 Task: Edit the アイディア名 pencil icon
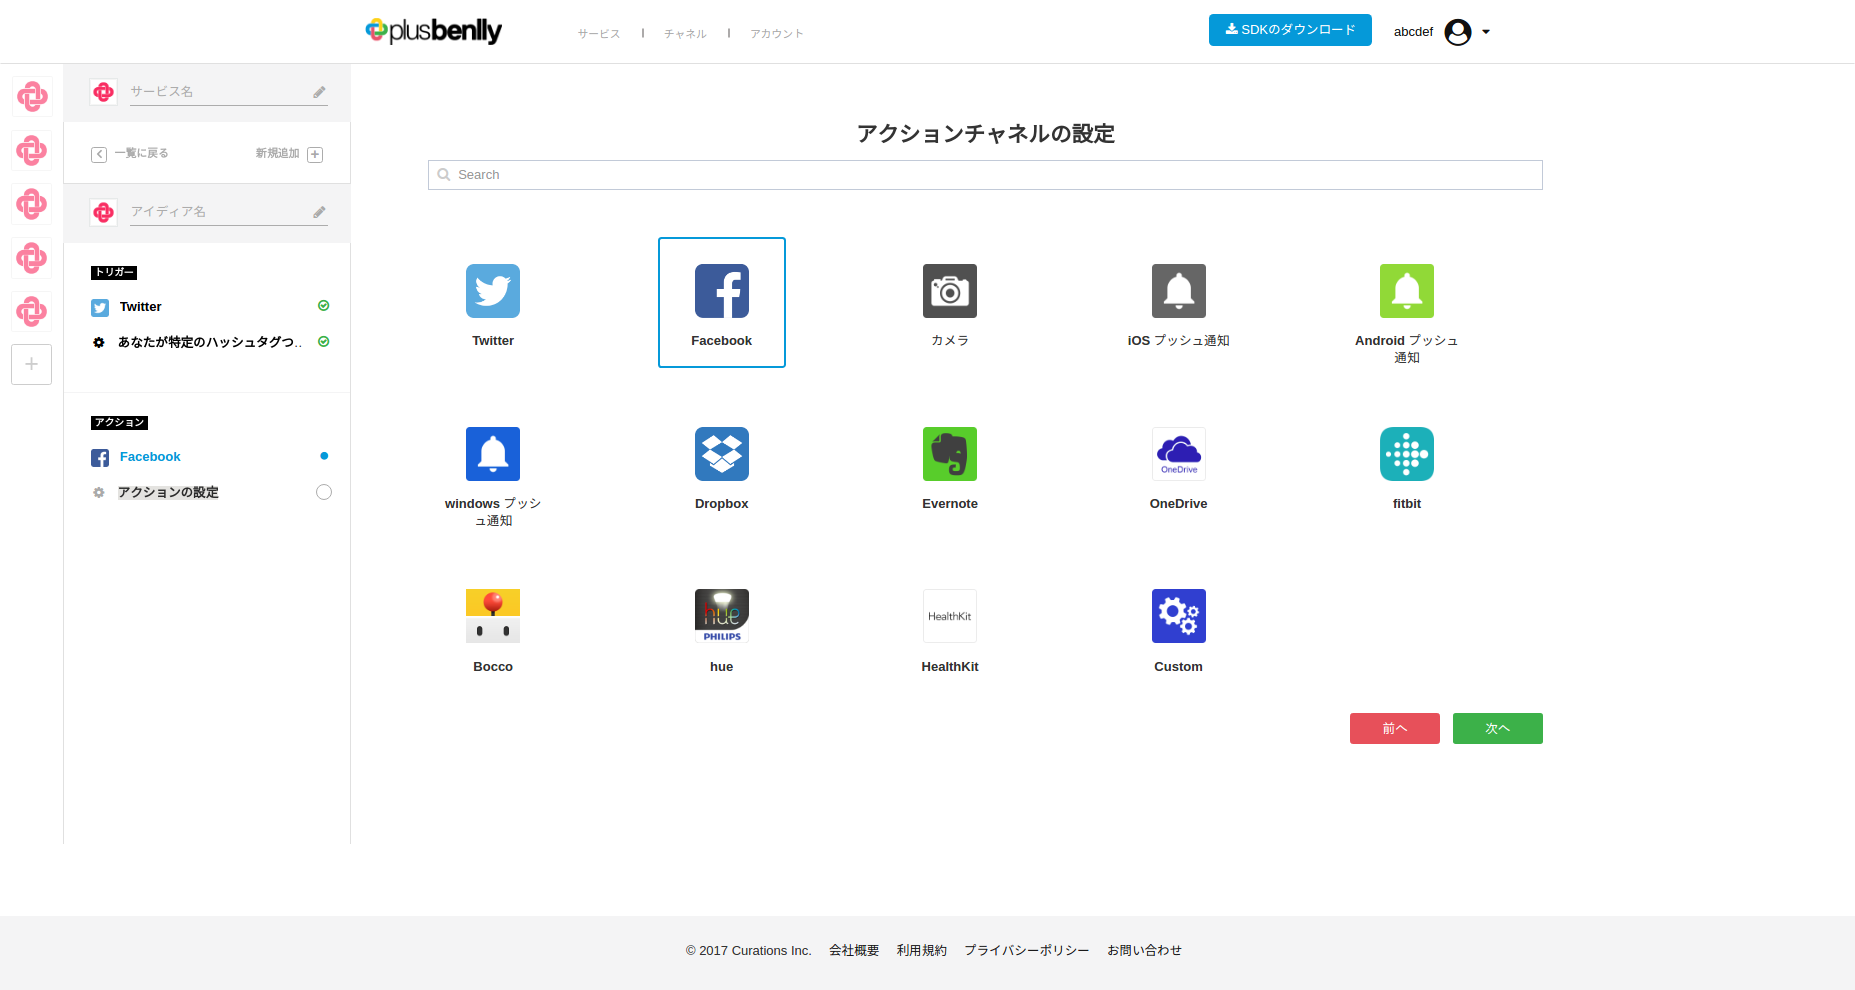point(319,212)
